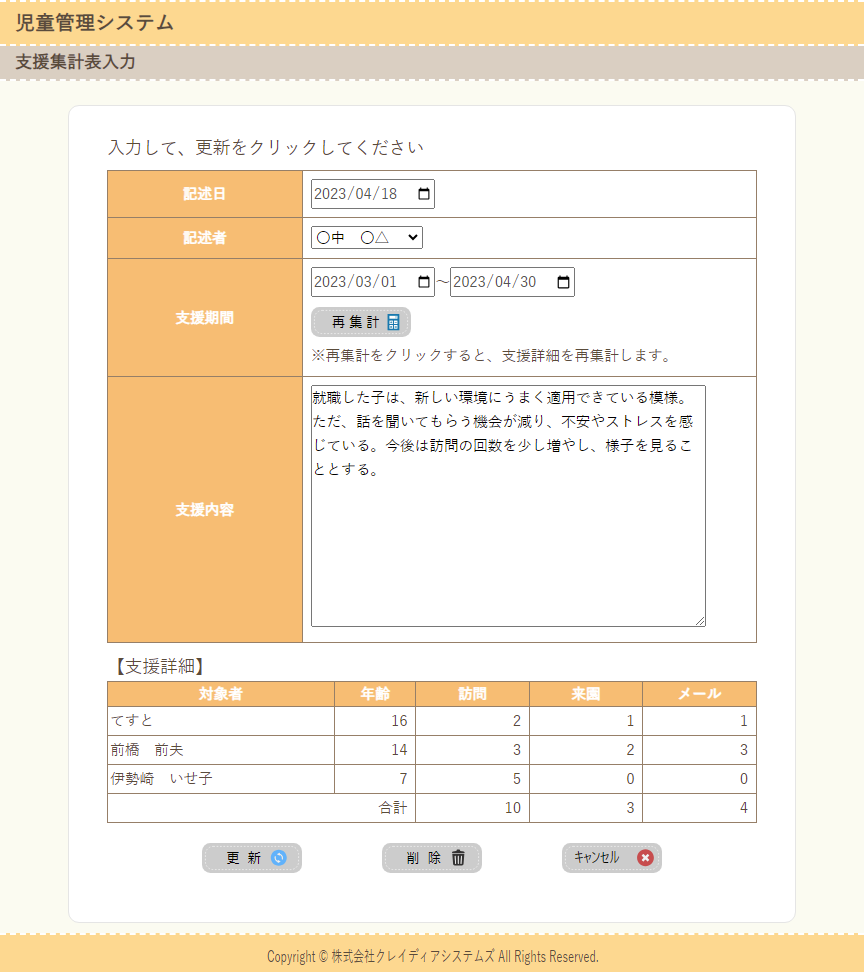Select the end date field 2023/04/30
The height and width of the screenshot is (972, 864).
tap(498, 283)
